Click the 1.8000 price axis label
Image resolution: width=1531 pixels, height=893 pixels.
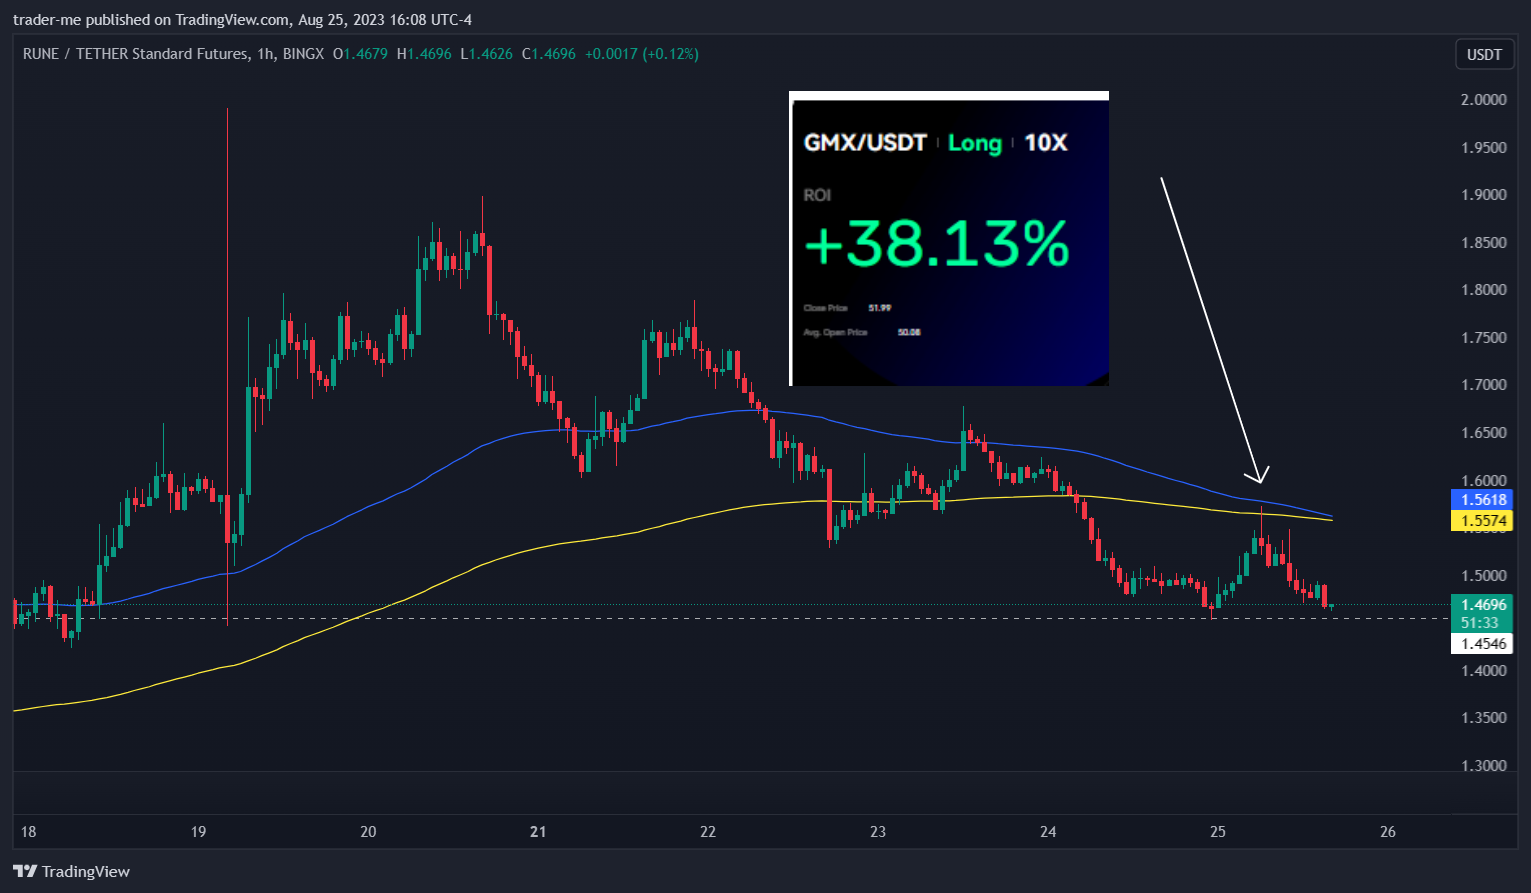click(1484, 289)
